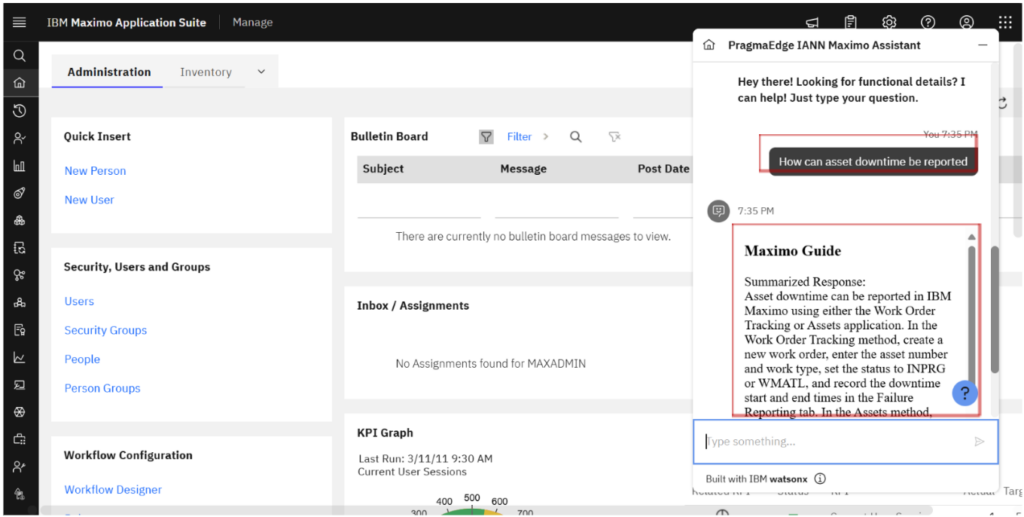Click the document refresh sidebar icon
1024x517 pixels.
tap(19, 248)
